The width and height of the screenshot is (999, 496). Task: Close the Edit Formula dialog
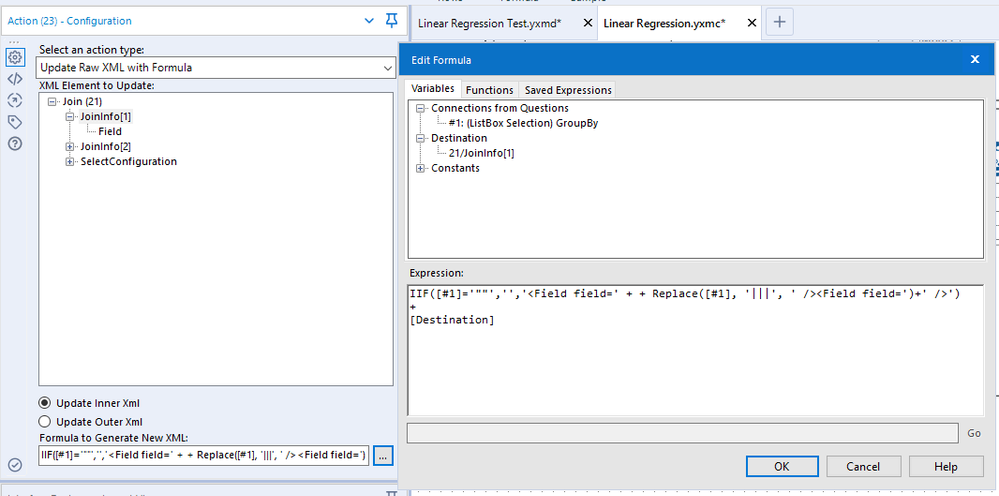coord(974,60)
